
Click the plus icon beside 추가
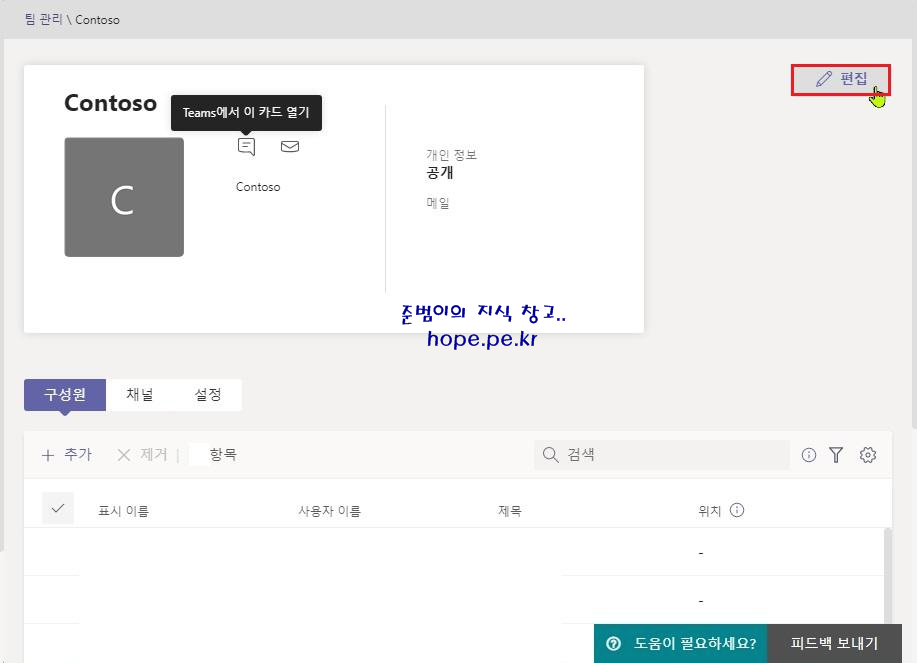pos(48,455)
